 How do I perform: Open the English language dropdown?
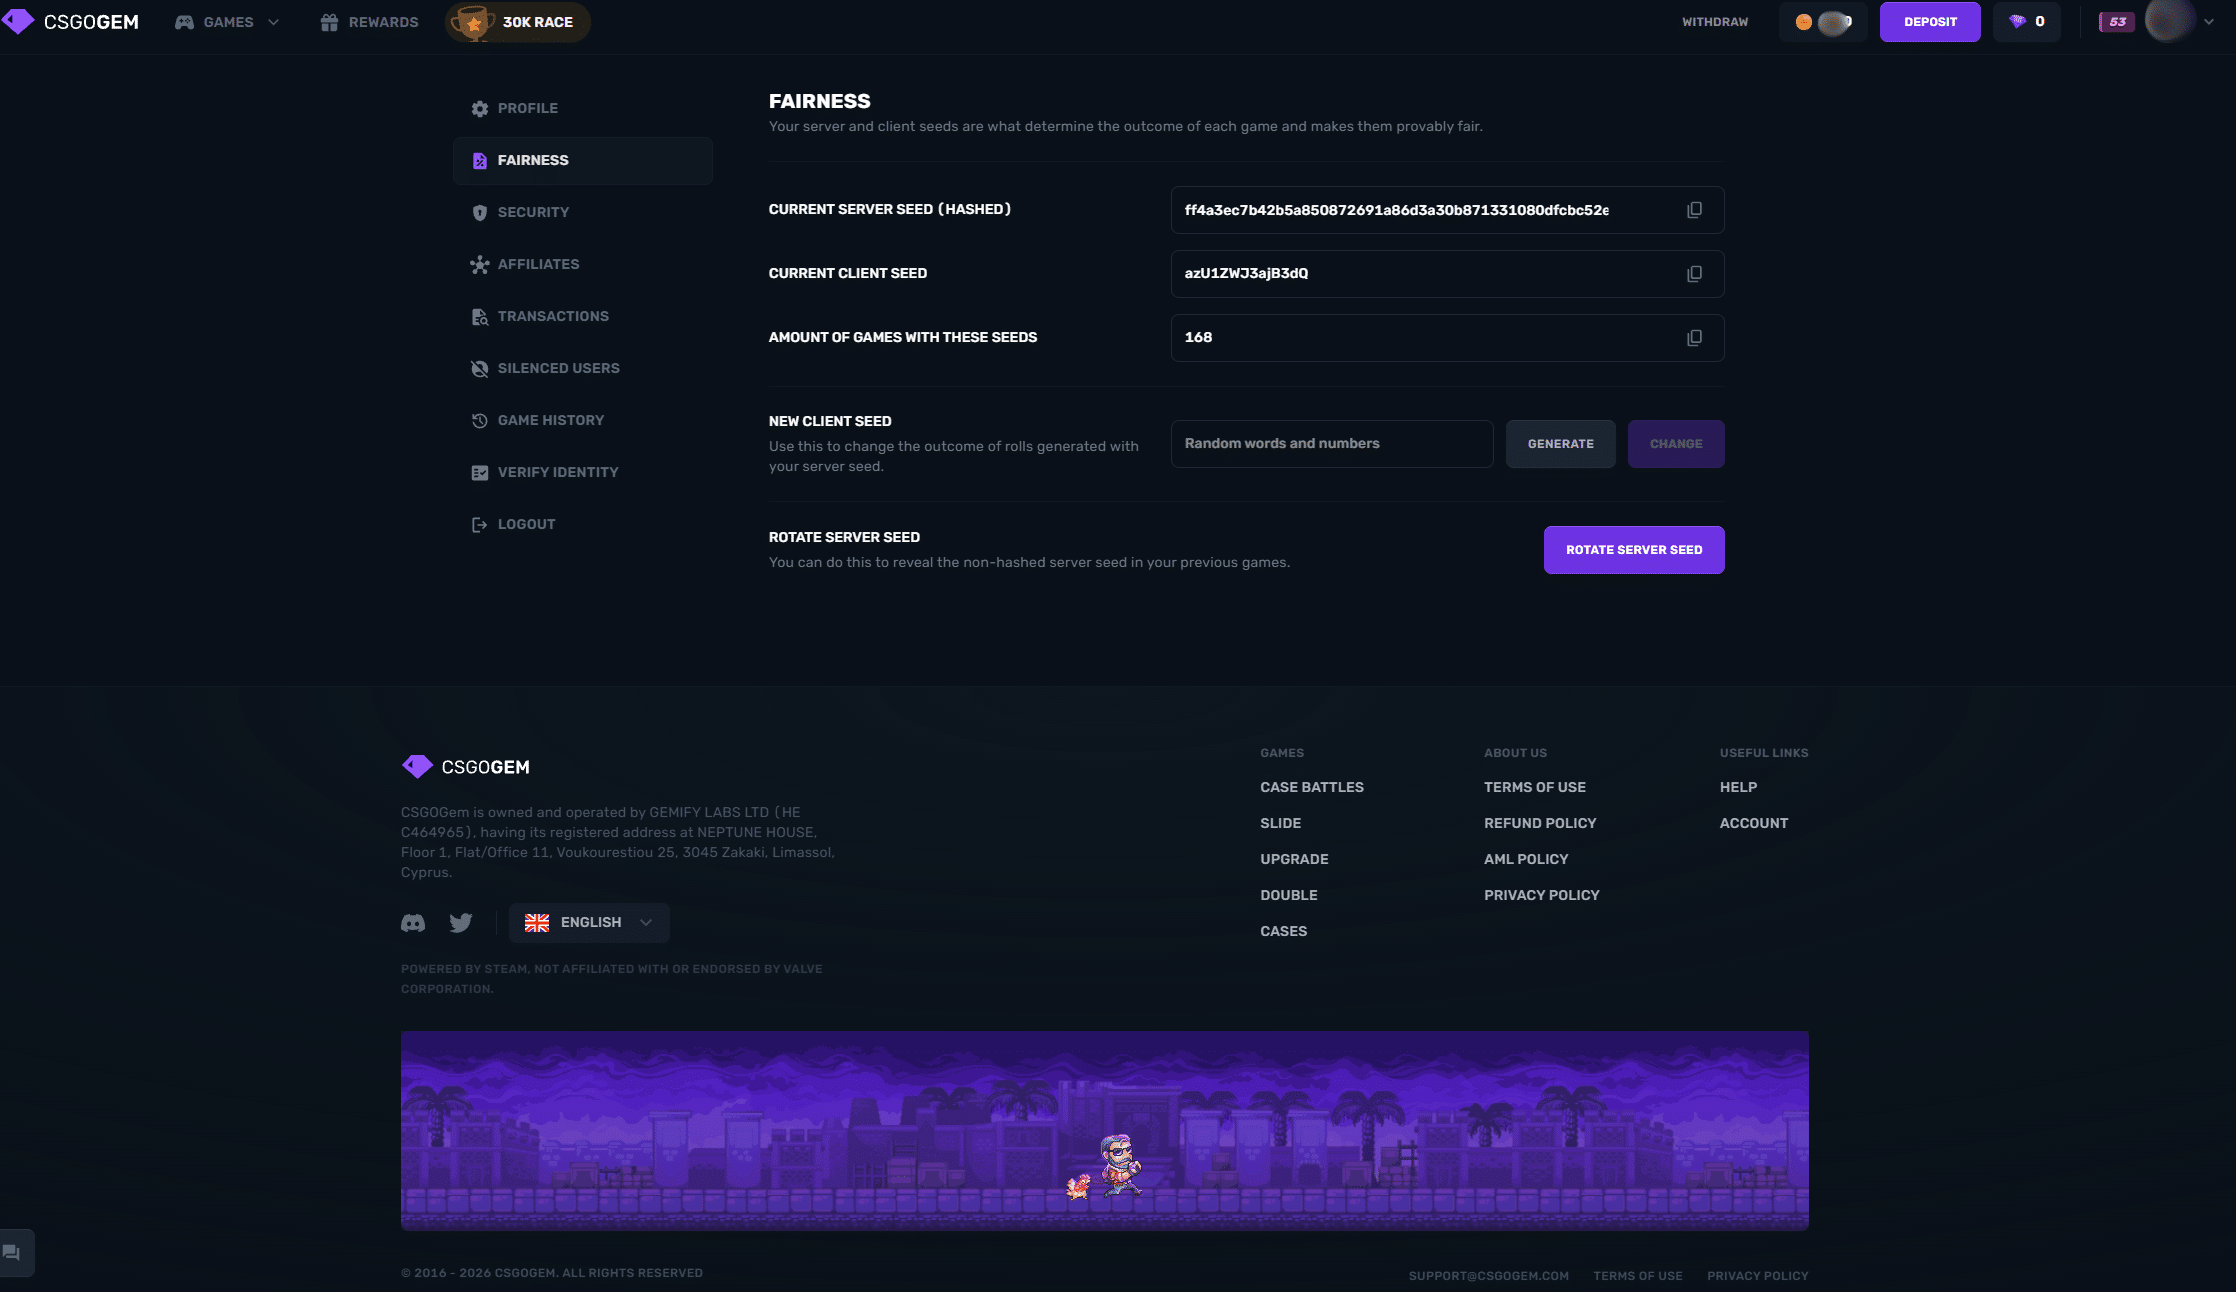589,923
